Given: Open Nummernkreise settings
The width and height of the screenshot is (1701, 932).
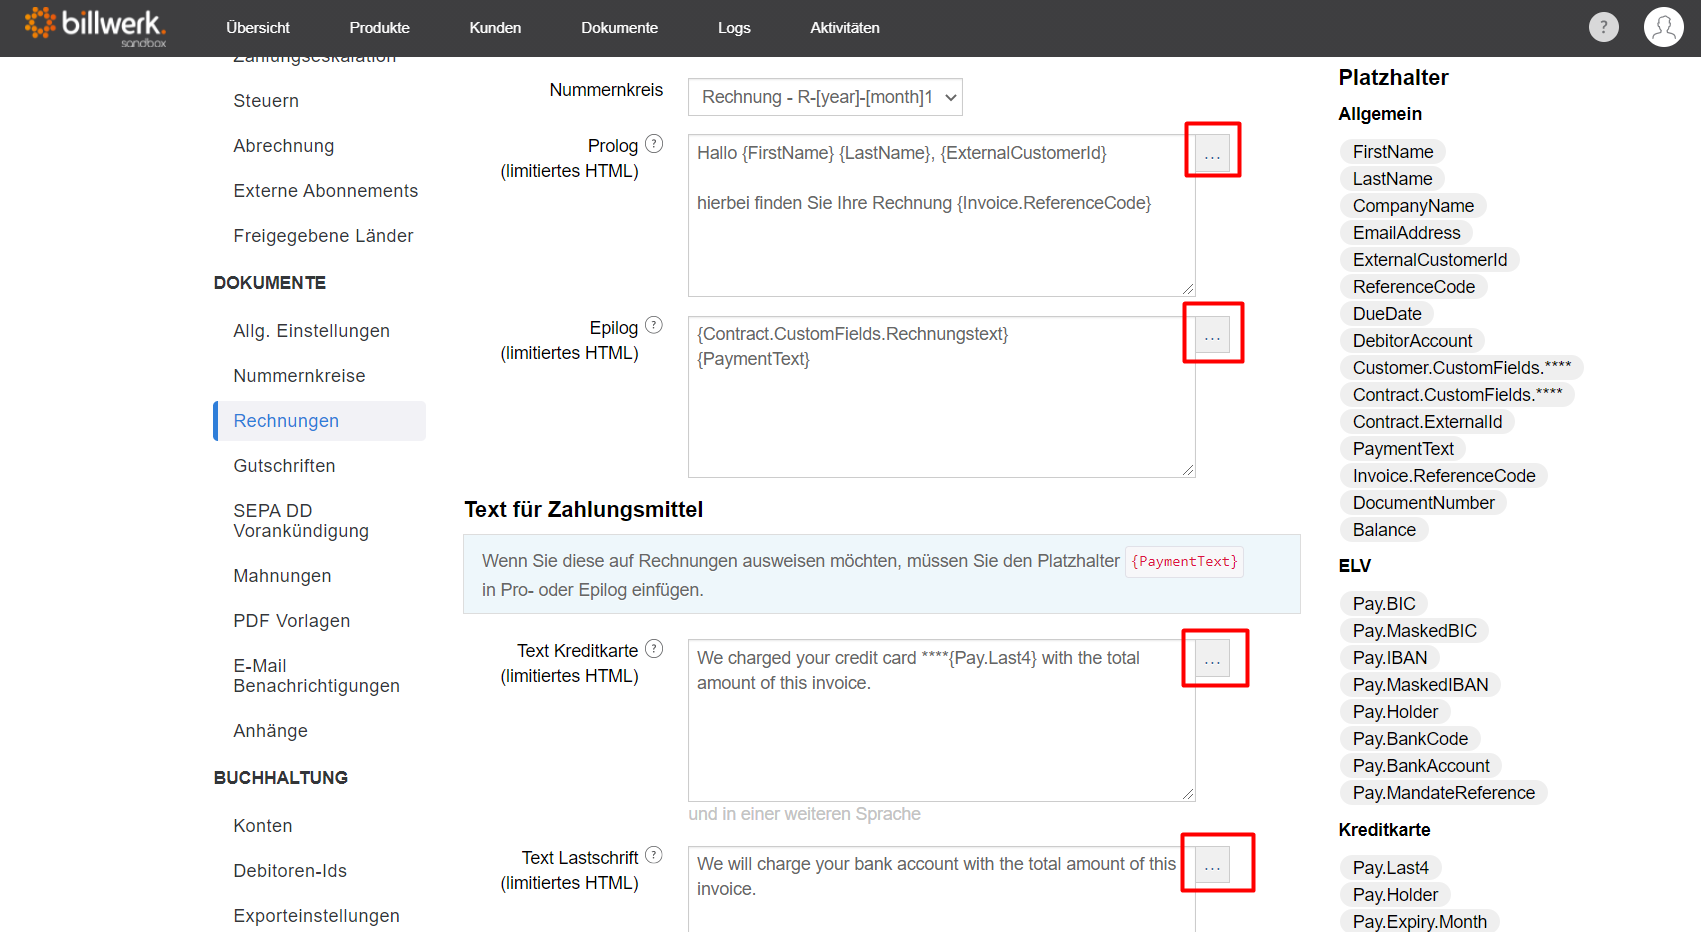Looking at the screenshot, I should [x=299, y=376].
